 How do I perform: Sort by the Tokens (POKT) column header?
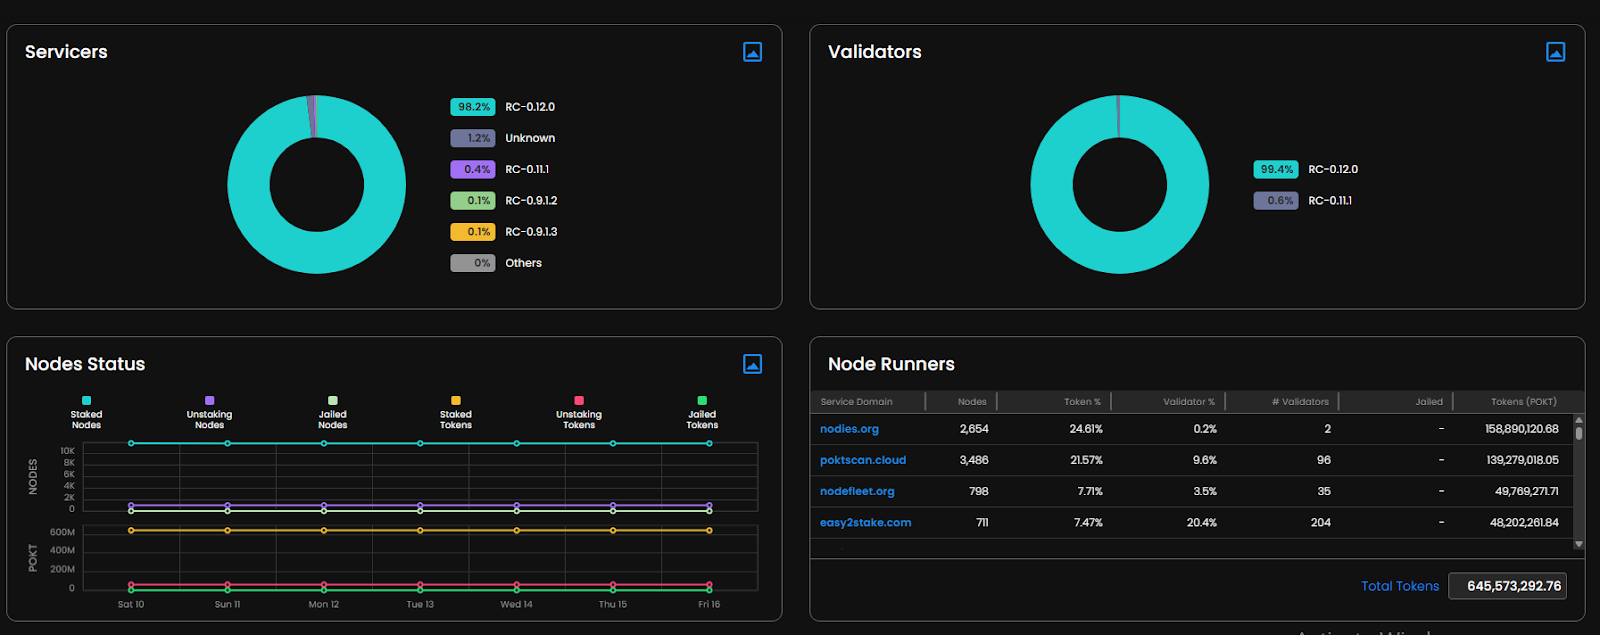click(1523, 402)
